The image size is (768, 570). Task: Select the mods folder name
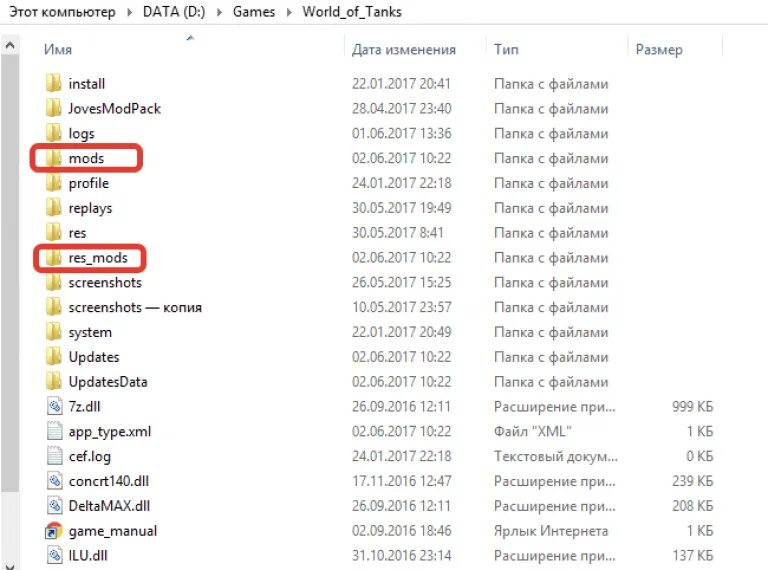86,158
